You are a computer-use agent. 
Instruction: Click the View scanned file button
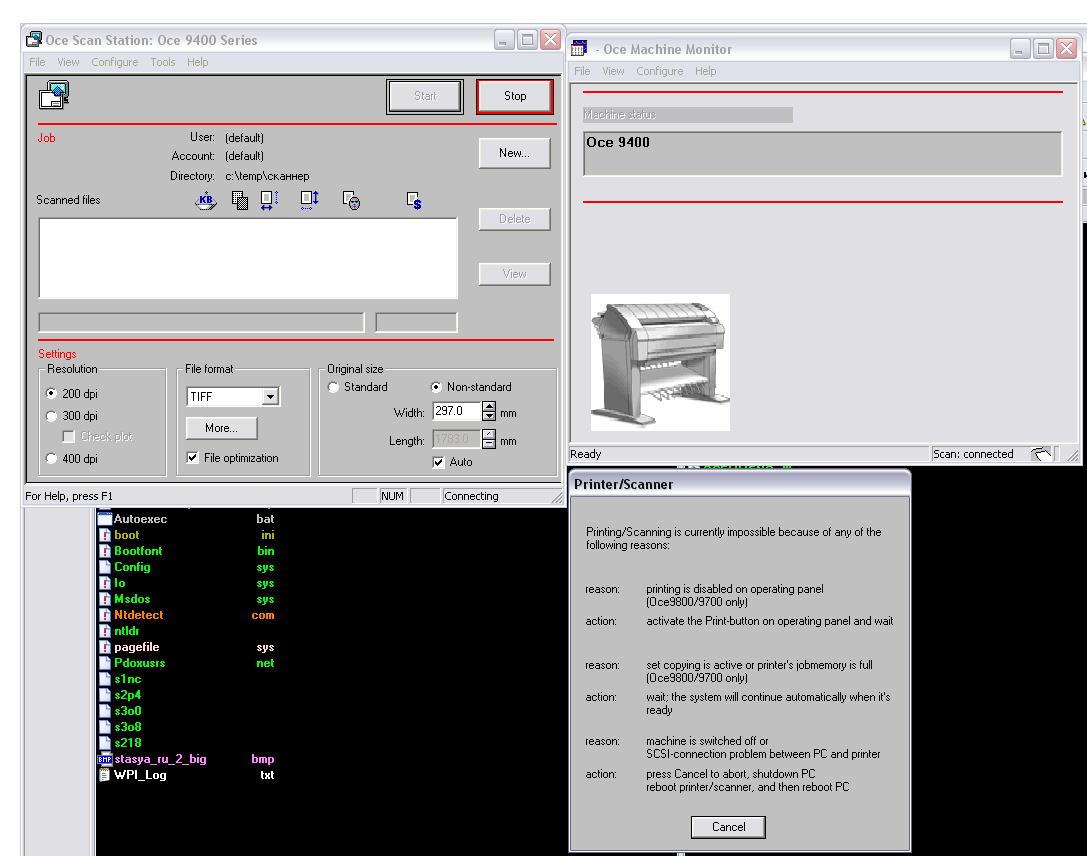514,274
